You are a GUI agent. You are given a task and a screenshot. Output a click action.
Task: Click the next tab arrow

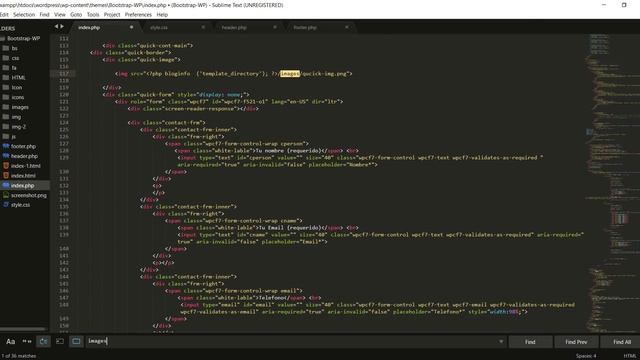coord(62,27)
